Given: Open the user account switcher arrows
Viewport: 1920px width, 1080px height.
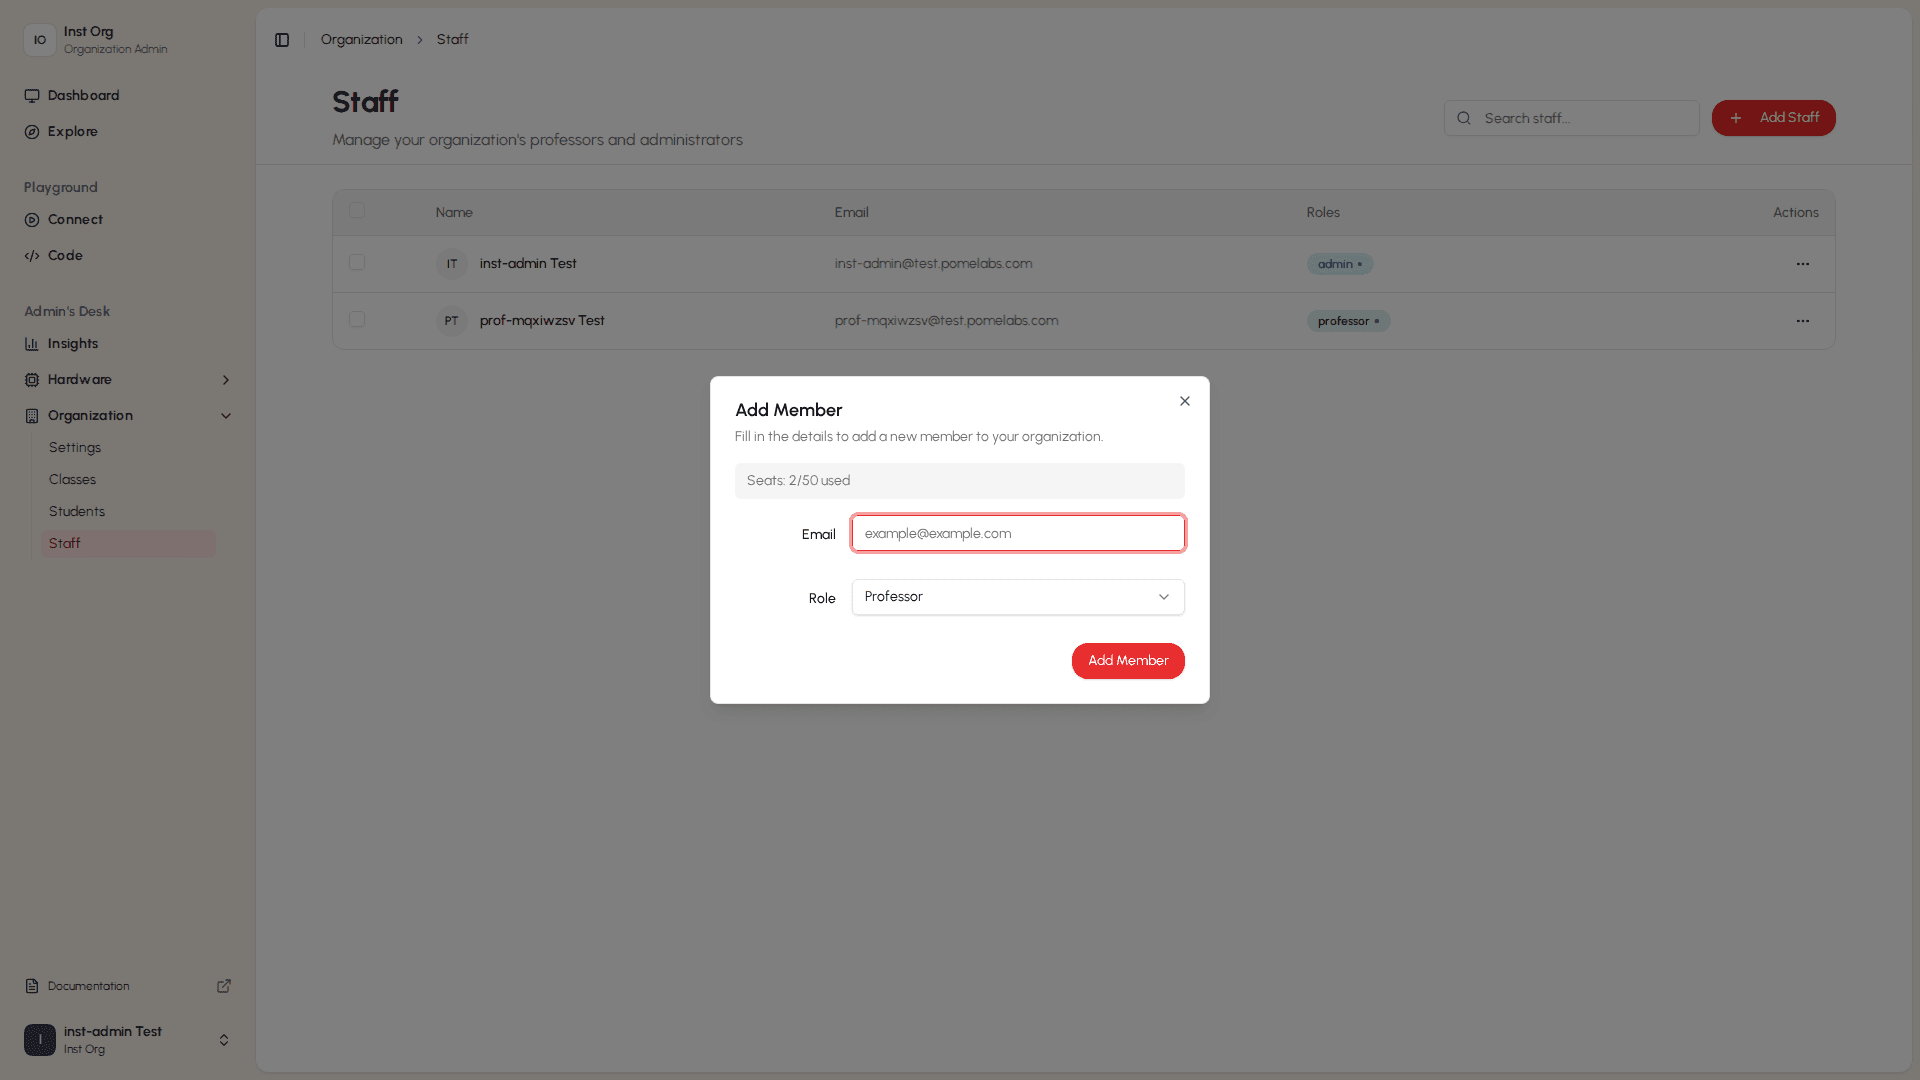Looking at the screenshot, I should 224,1040.
